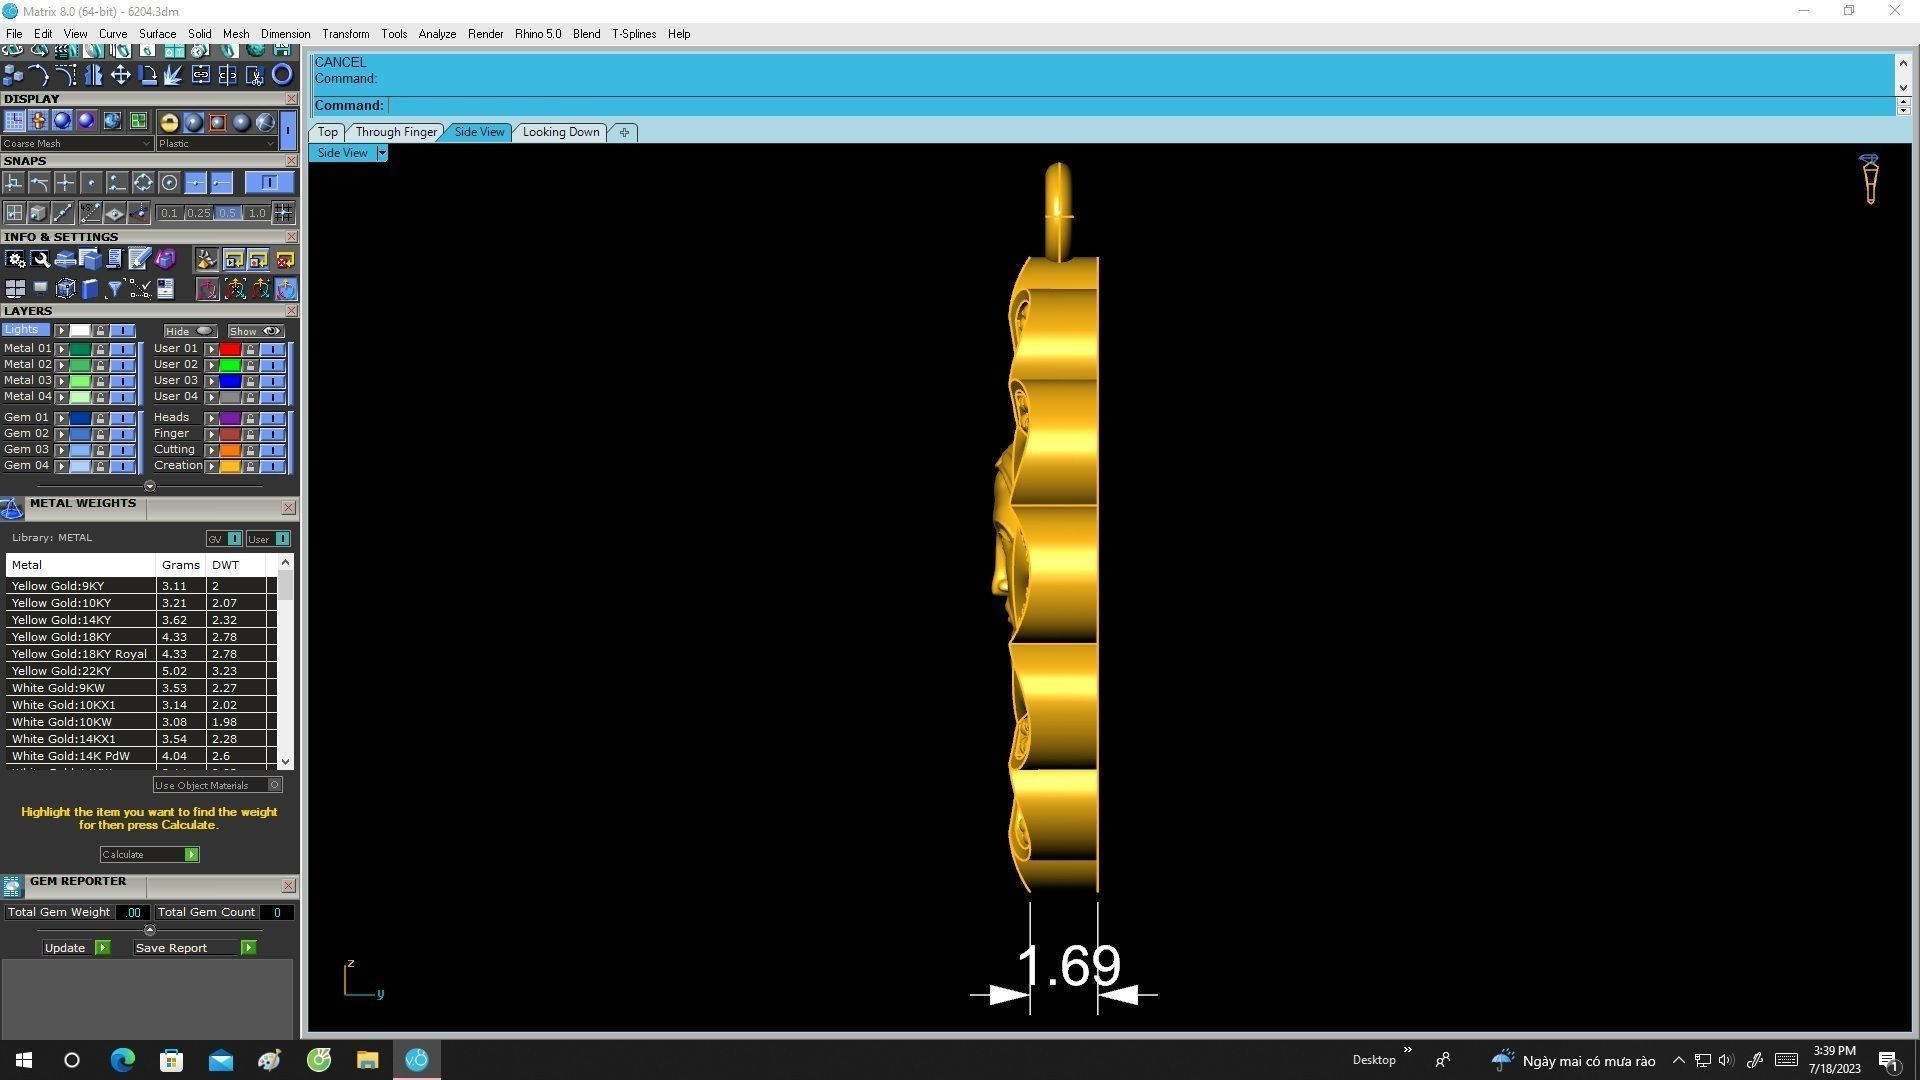Click the metal list scrollbar down arrow
This screenshot has width=1920, height=1080.
pos(286,762)
